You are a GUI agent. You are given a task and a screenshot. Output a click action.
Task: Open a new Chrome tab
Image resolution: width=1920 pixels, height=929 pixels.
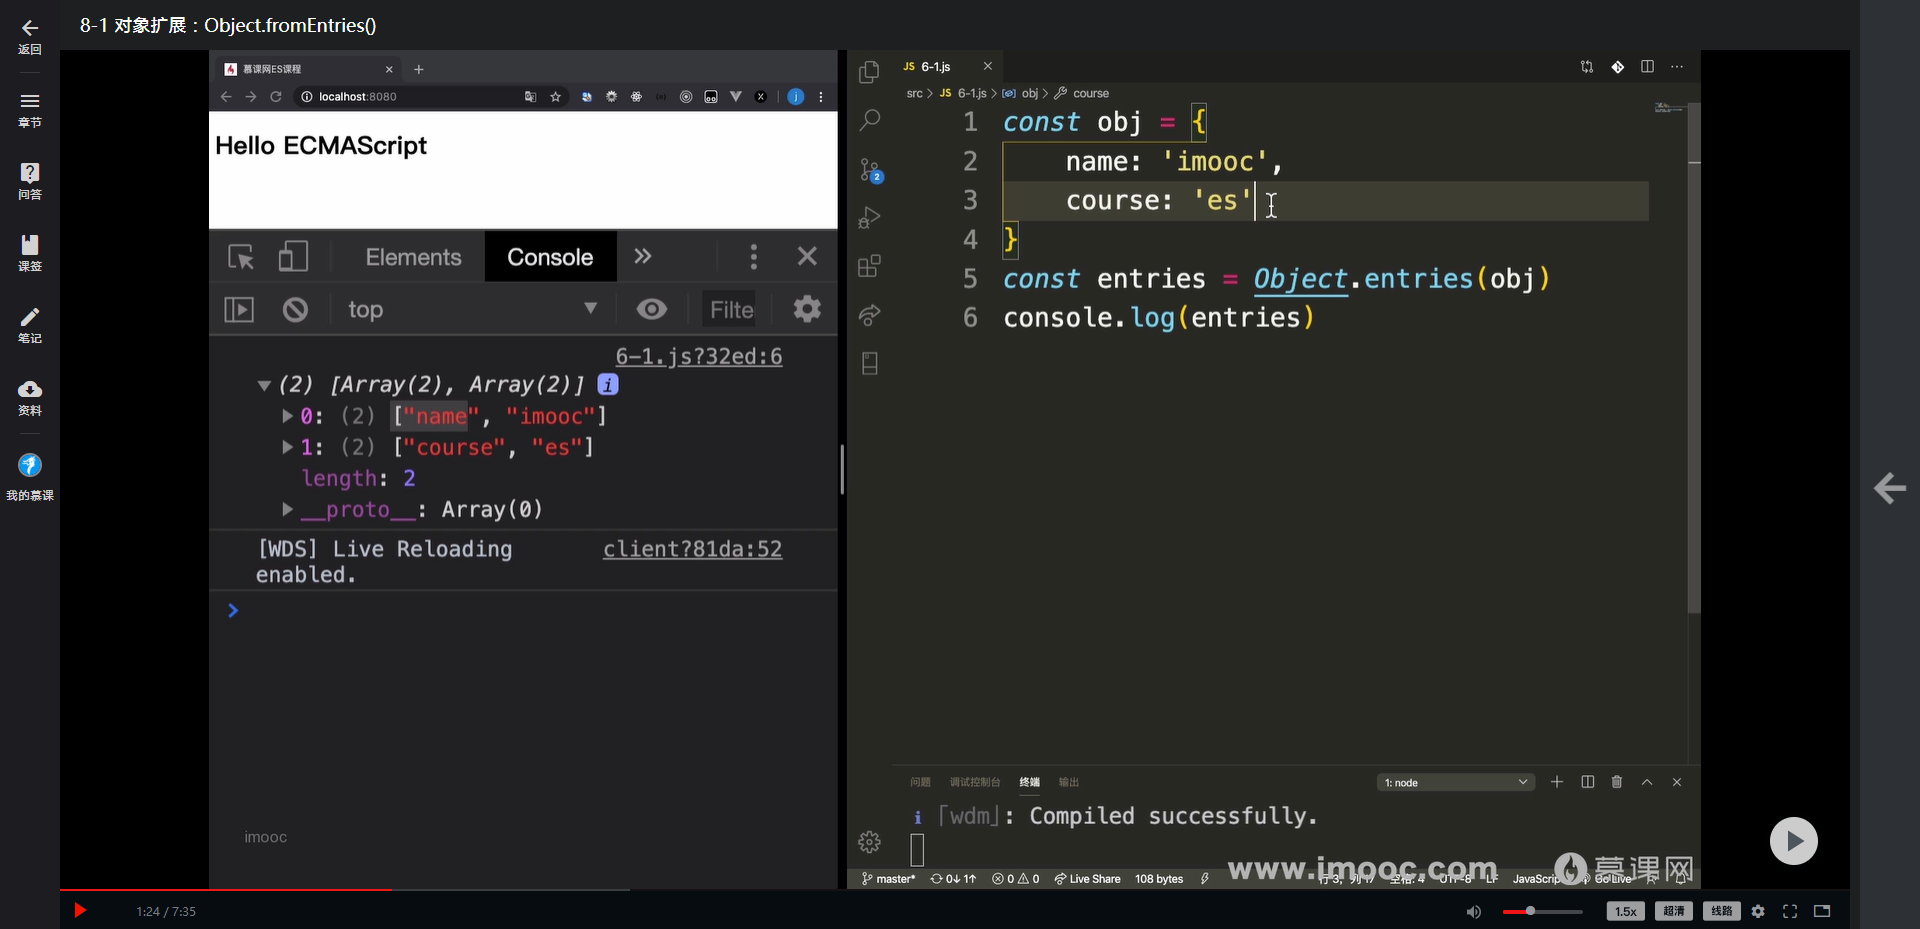coord(419,69)
